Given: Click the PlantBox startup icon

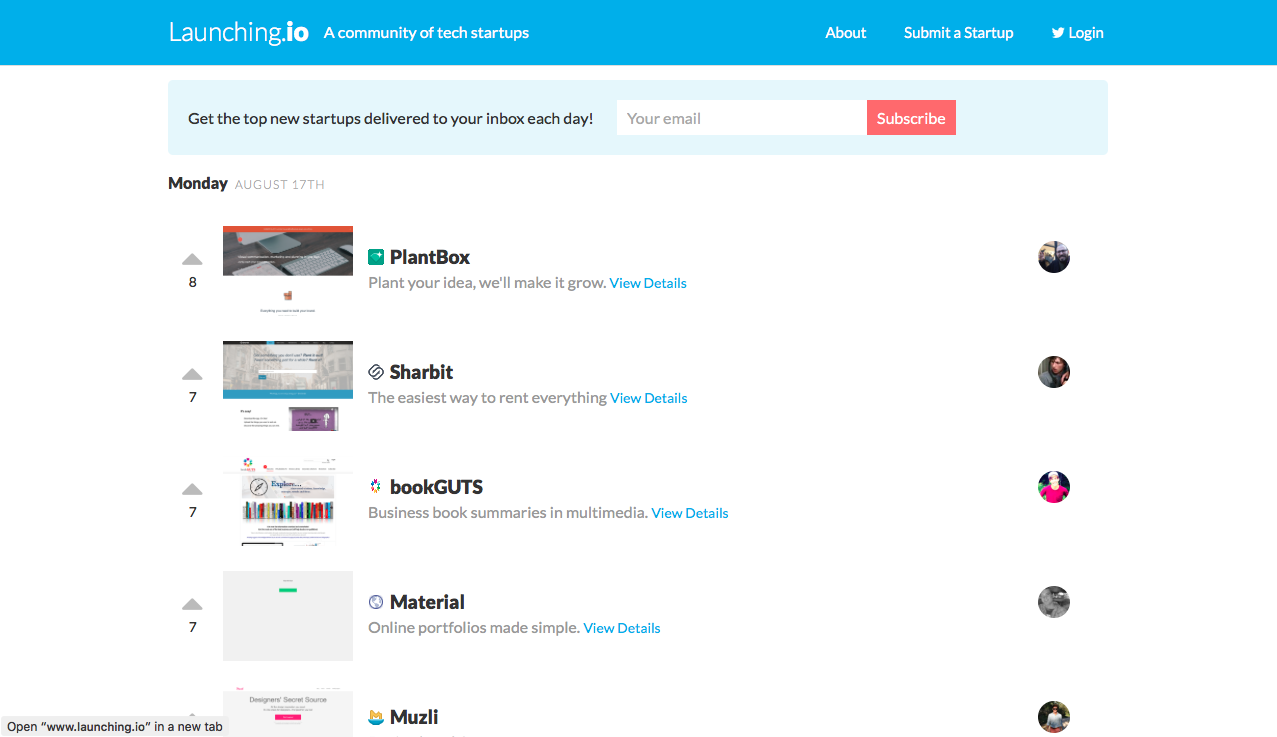Looking at the screenshot, I should (378, 256).
